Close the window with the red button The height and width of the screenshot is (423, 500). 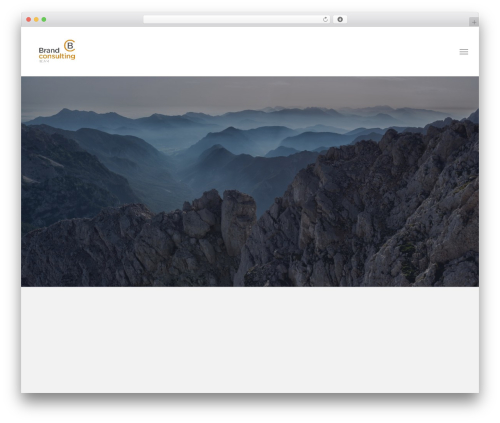pyautogui.click(x=29, y=19)
